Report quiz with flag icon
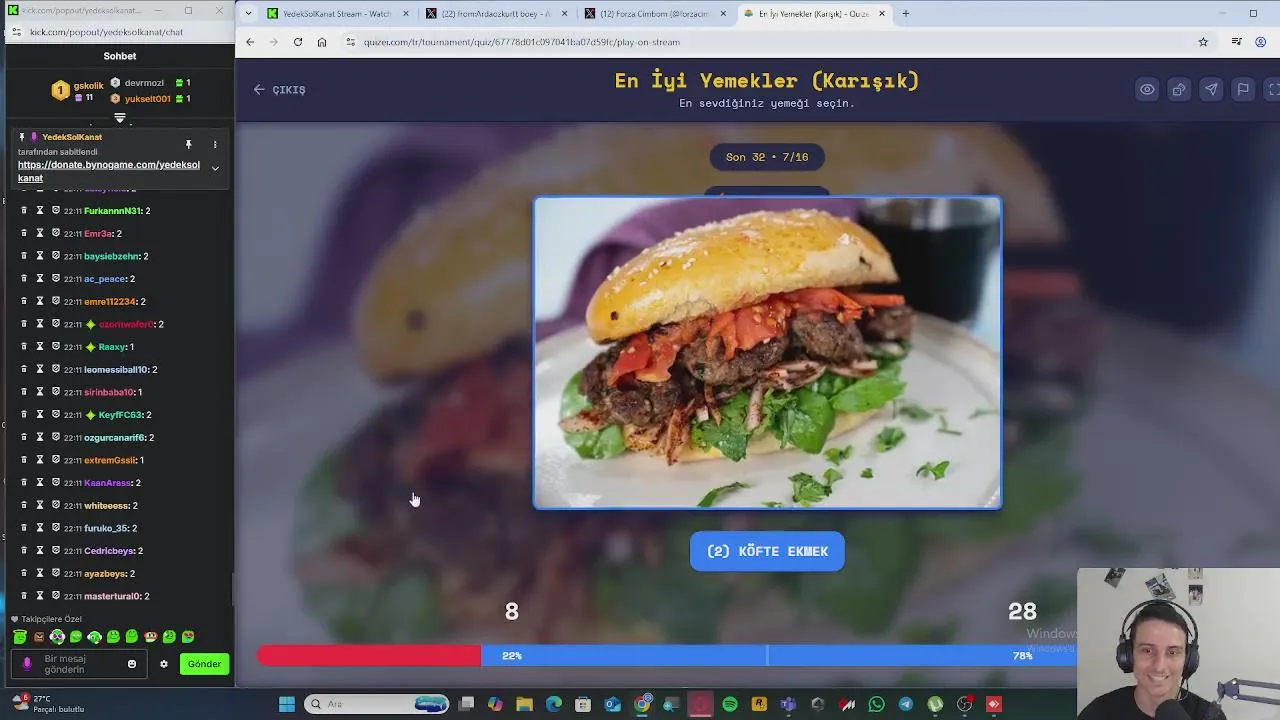Viewport: 1280px width, 720px height. tap(1243, 89)
